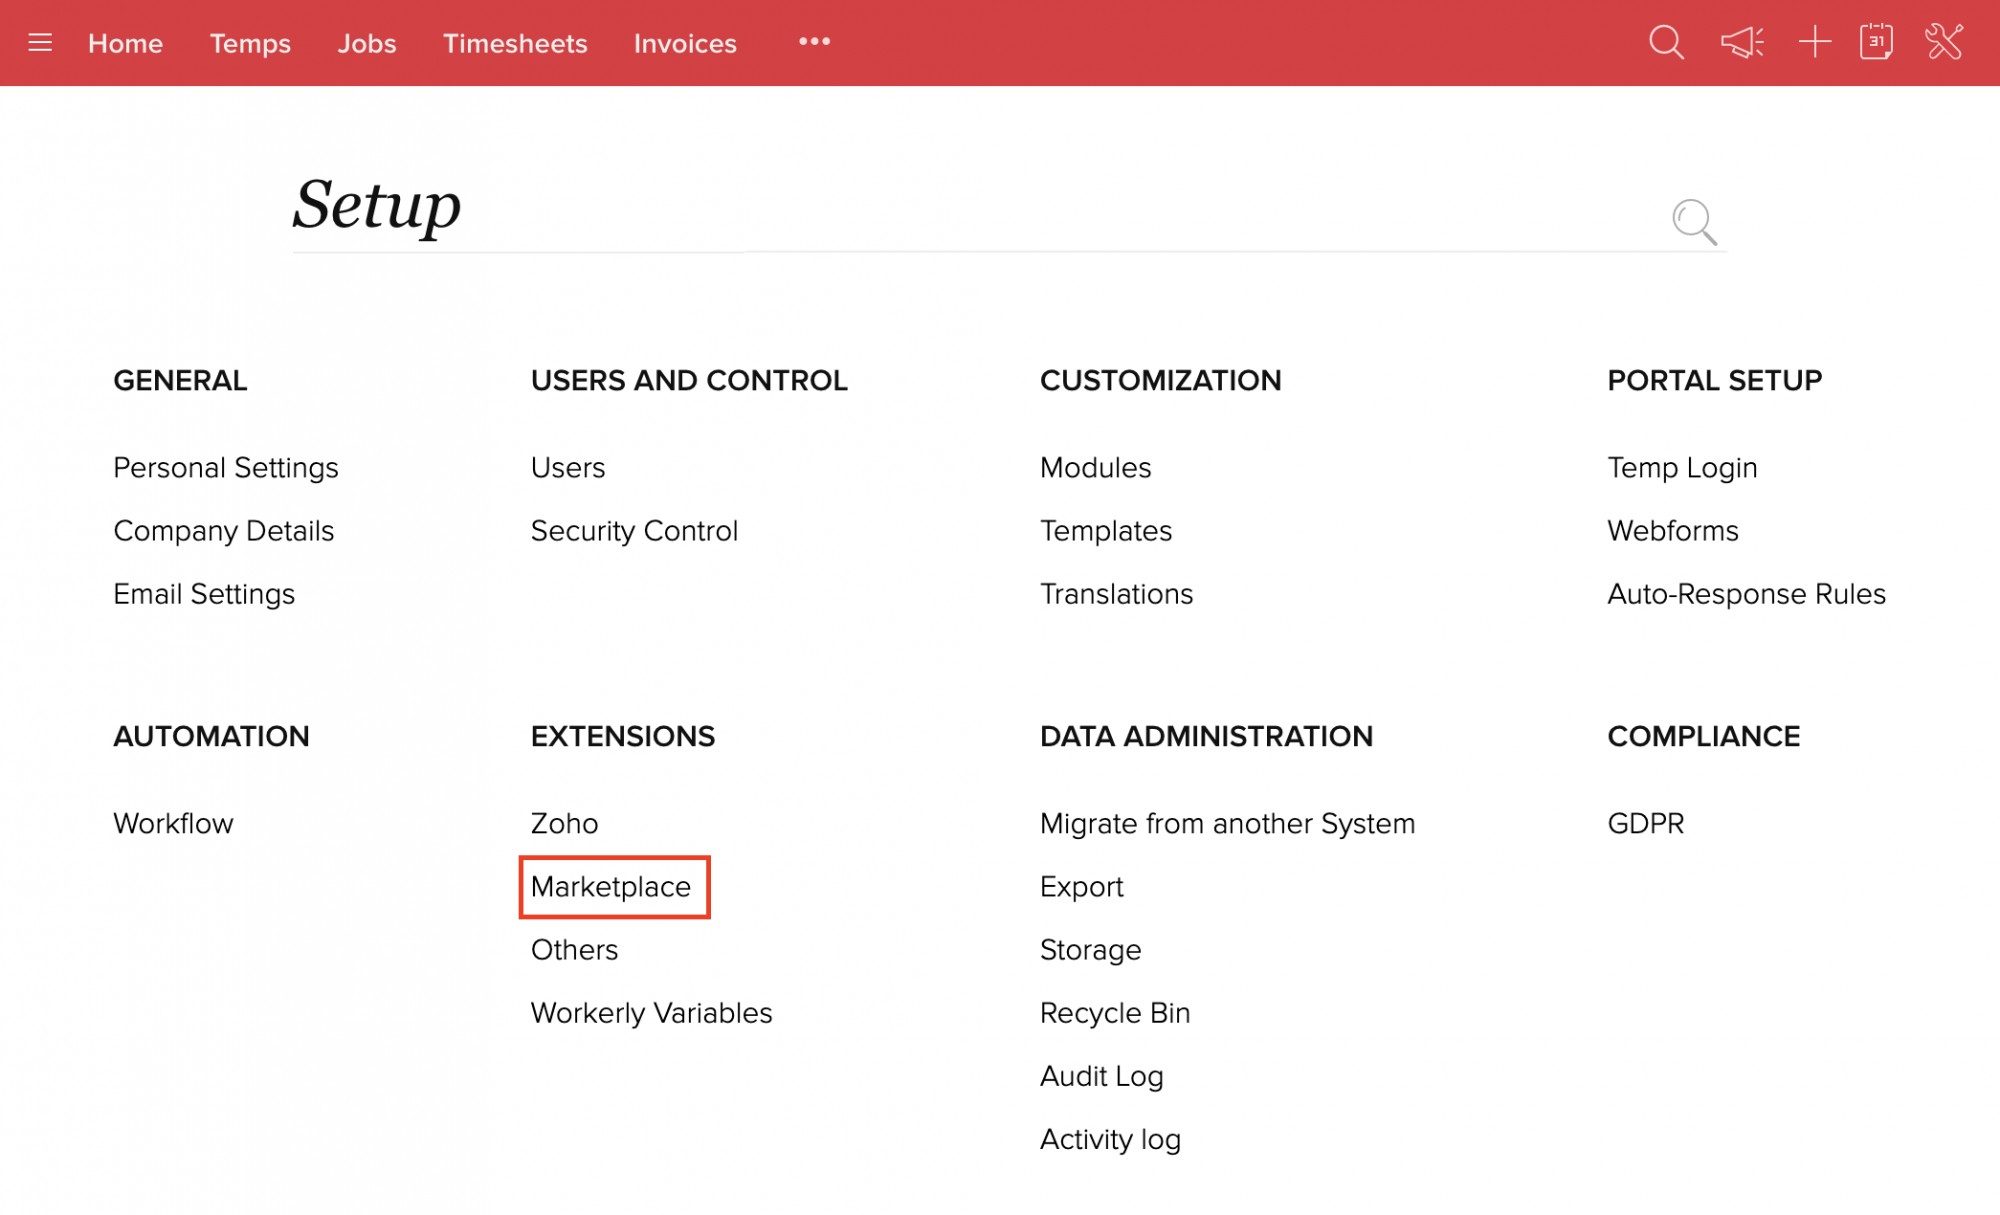This screenshot has height=1215, width=2000.
Task: Open GDPR under Compliance
Action: (1646, 824)
